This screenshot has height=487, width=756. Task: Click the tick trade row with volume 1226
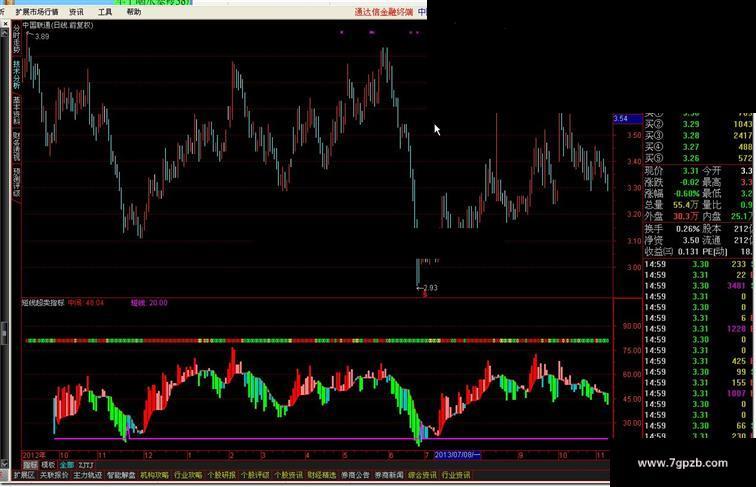[x=699, y=329]
